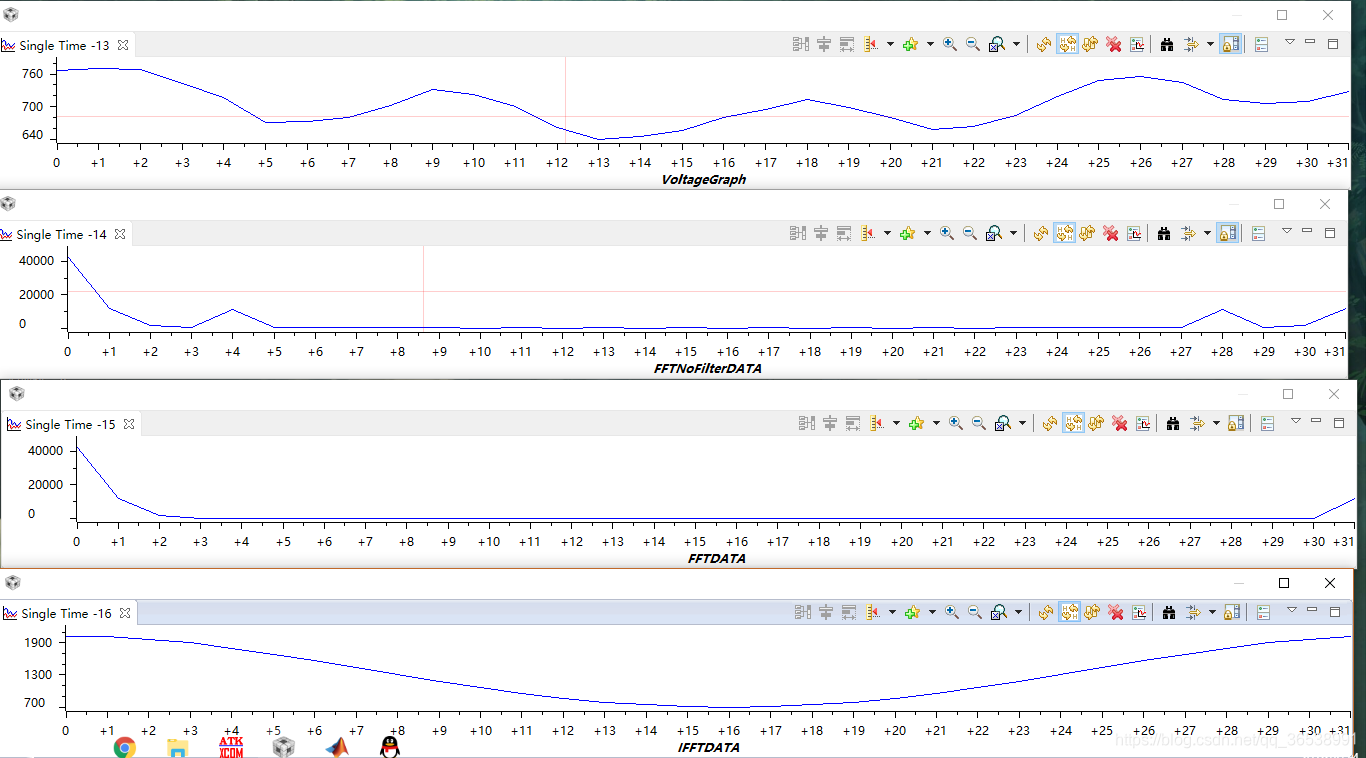Open green star dropdown arrow in Single Time -16
The width and height of the screenshot is (1366, 758).
click(x=932, y=613)
